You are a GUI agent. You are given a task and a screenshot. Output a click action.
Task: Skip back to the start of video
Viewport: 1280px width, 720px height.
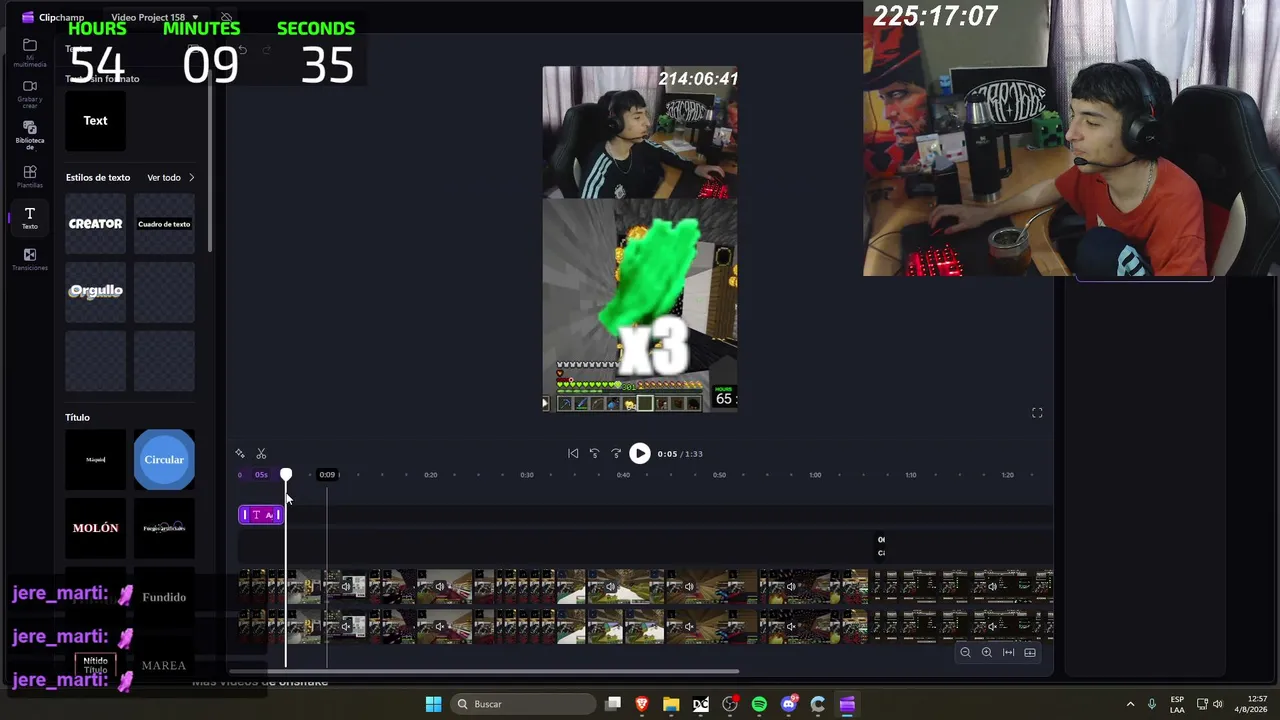click(x=573, y=454)
